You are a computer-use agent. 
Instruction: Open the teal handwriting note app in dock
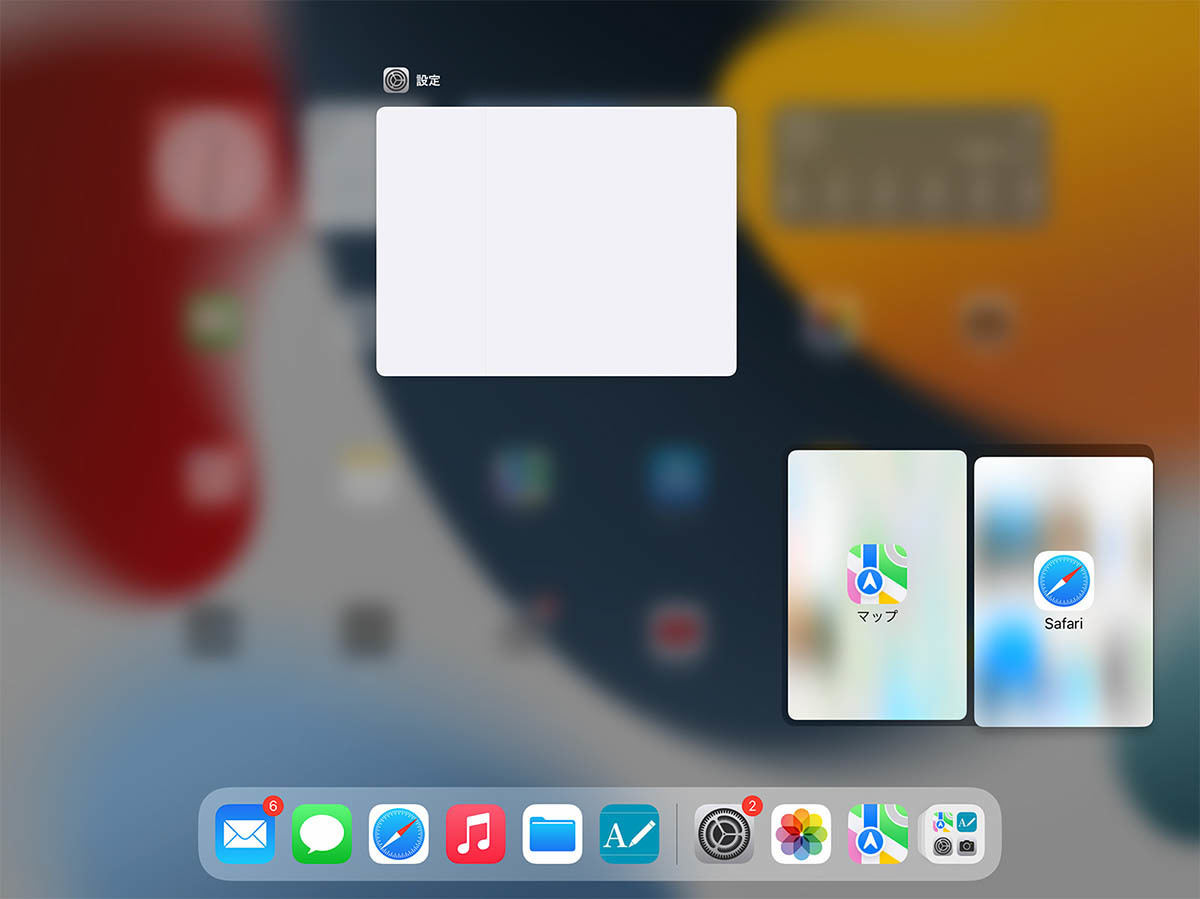coord(630,833)
